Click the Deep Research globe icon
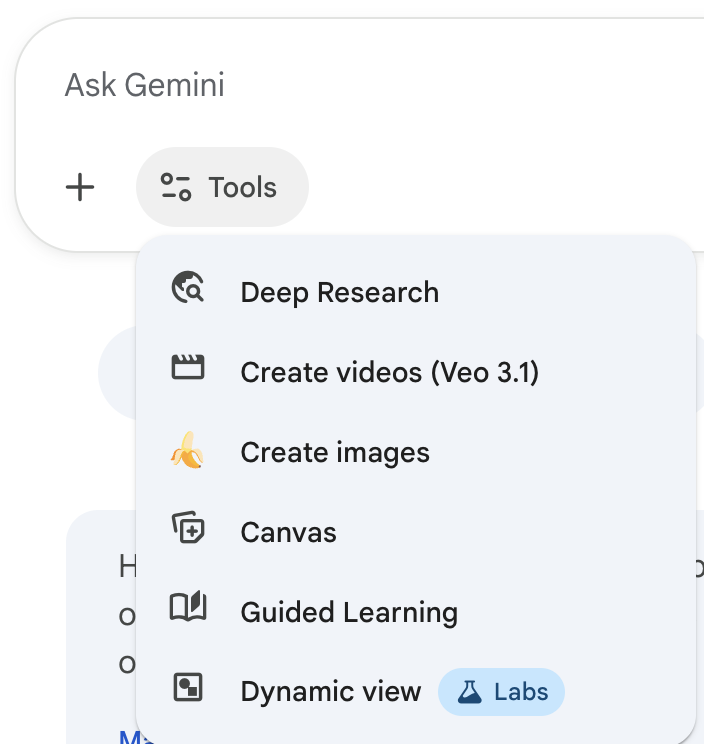The image size is (704, 744). [x=188, y=288]
